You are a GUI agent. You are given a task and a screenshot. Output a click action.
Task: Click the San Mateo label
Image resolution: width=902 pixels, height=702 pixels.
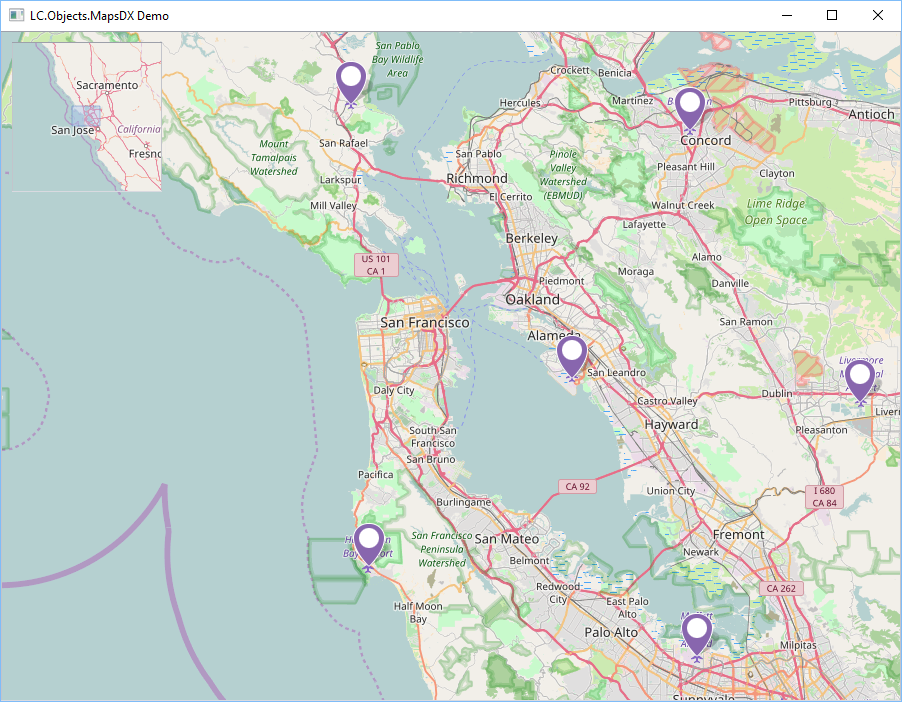(507, 539)
